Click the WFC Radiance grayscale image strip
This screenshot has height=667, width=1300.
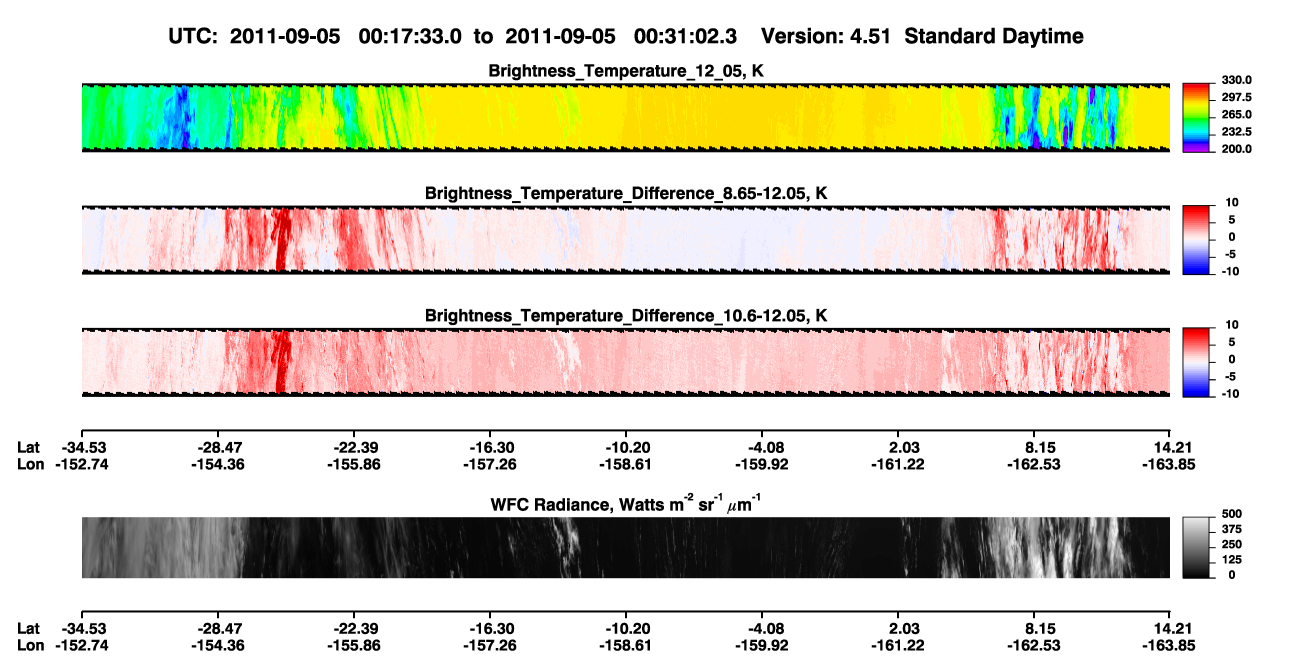pyautogui.click(x=625, y=547)
